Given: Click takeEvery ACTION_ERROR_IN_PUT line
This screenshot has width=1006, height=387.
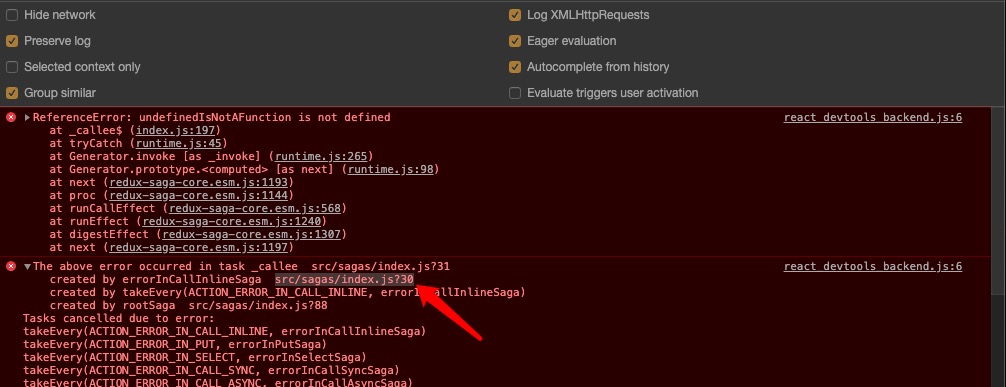Looking at the screenshot, I should [175, 344].
